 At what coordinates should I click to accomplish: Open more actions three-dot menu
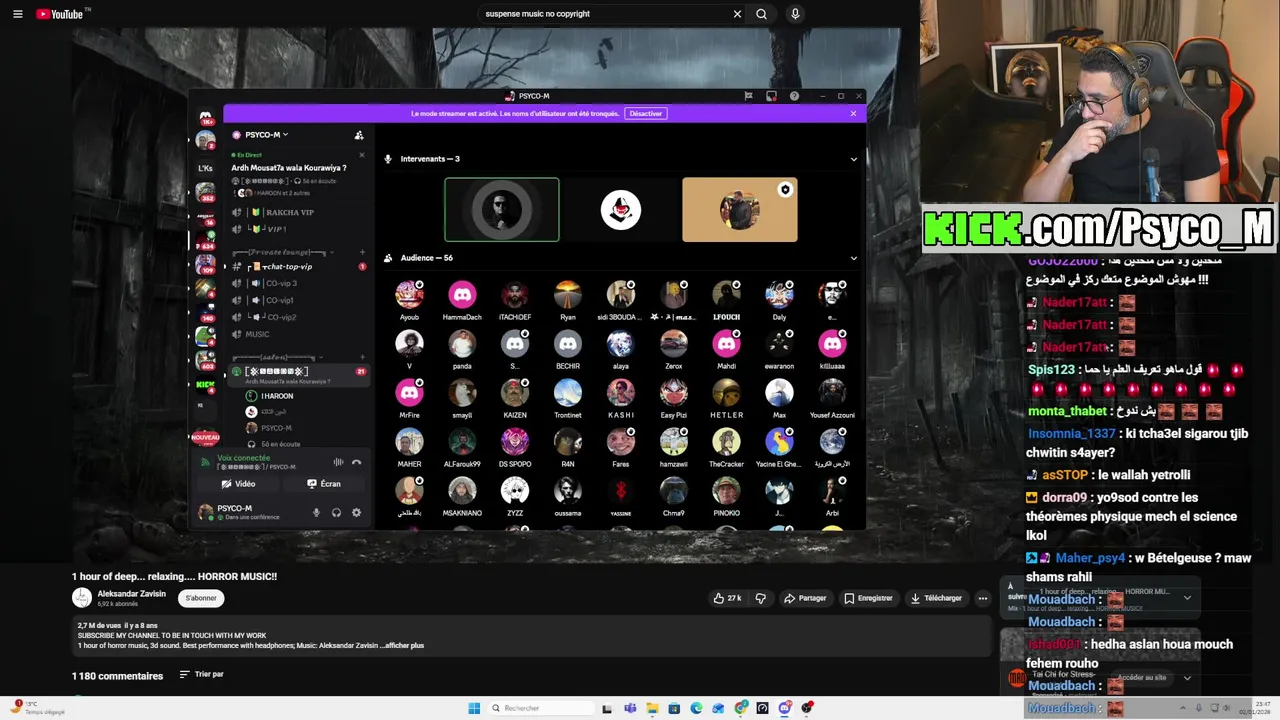point(983,598)
